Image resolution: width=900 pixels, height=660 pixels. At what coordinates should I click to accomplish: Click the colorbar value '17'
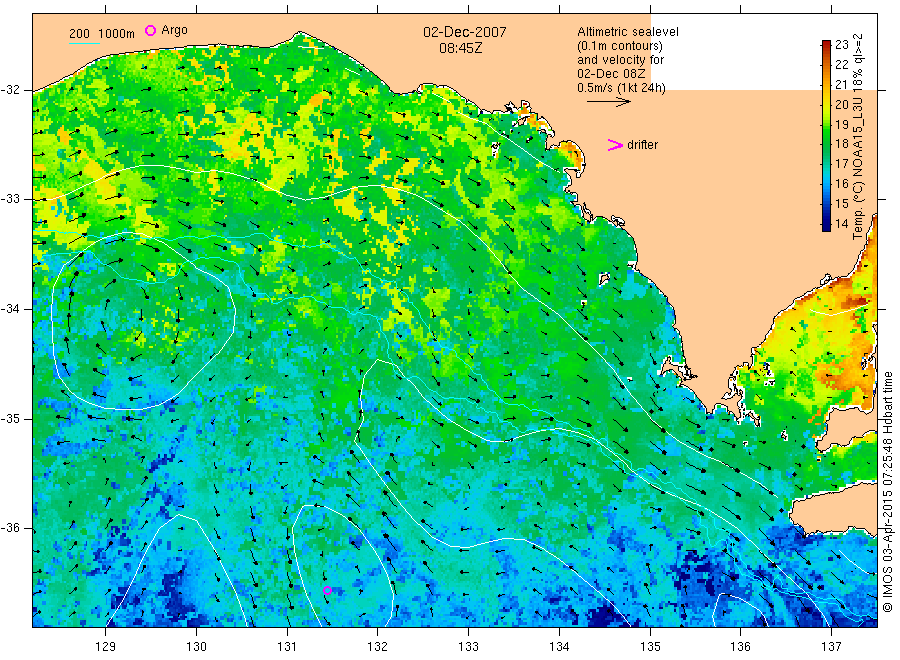(841, 164)
